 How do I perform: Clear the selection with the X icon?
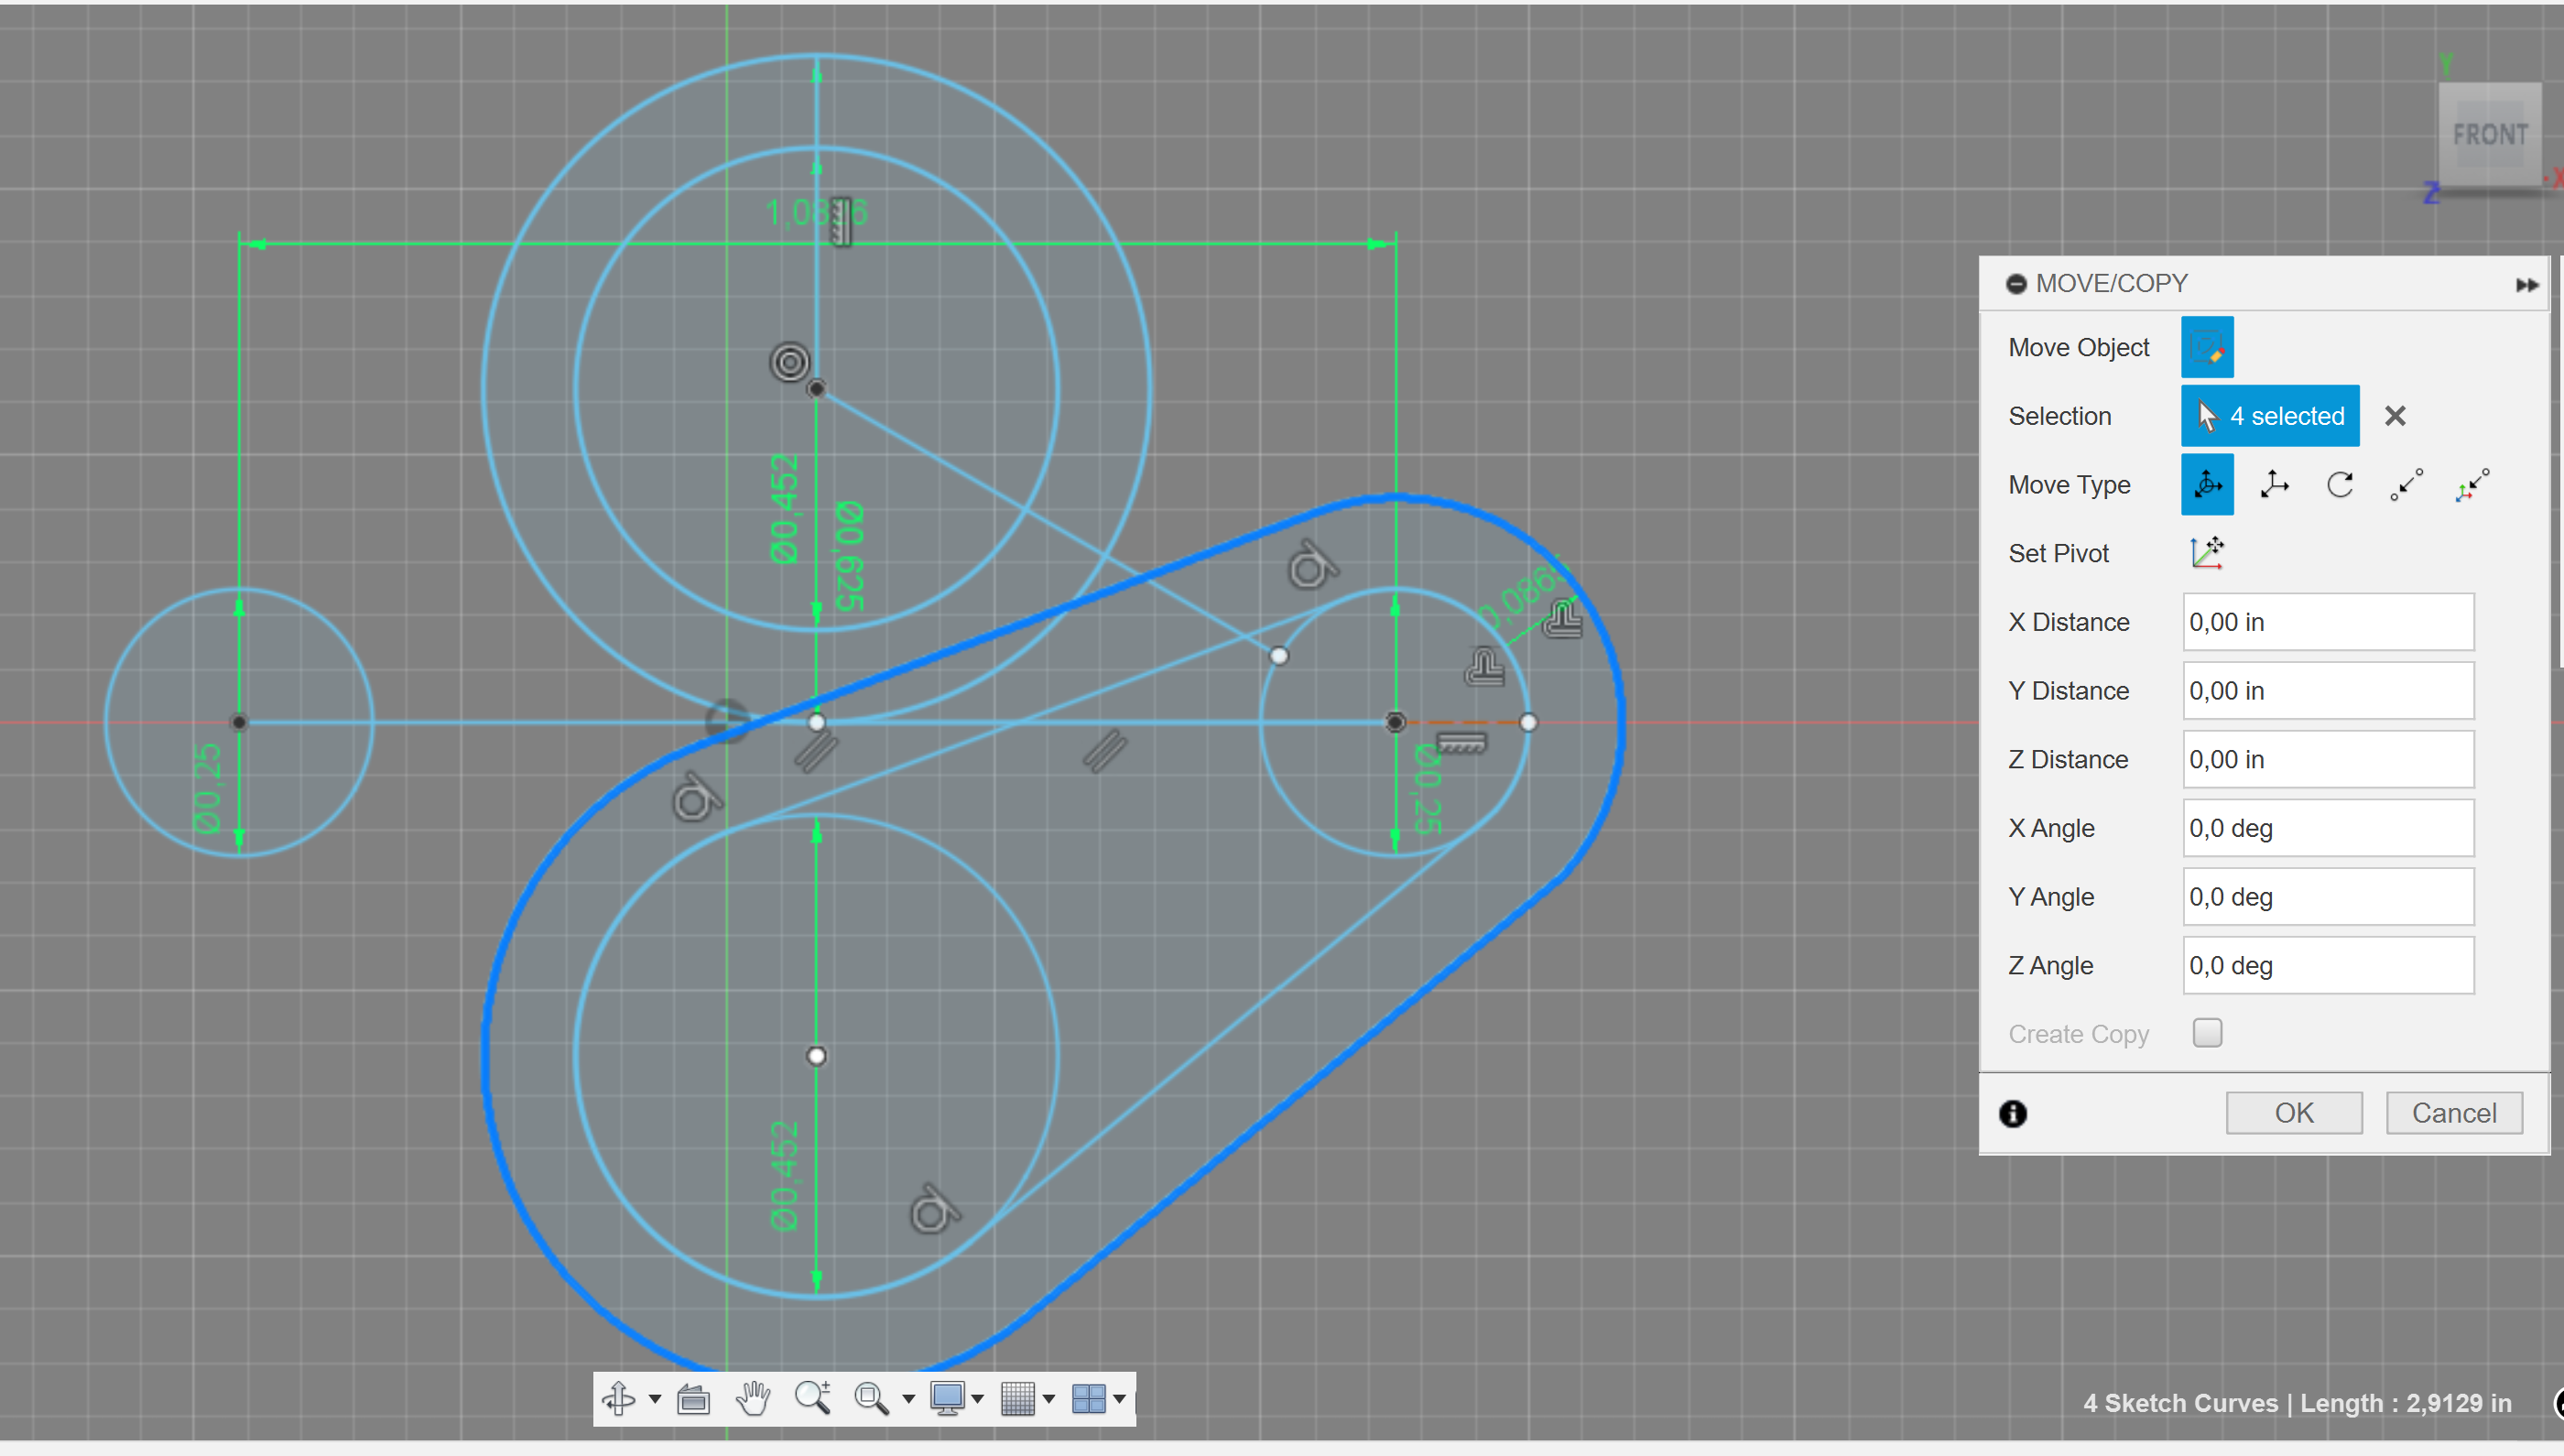2395,415
